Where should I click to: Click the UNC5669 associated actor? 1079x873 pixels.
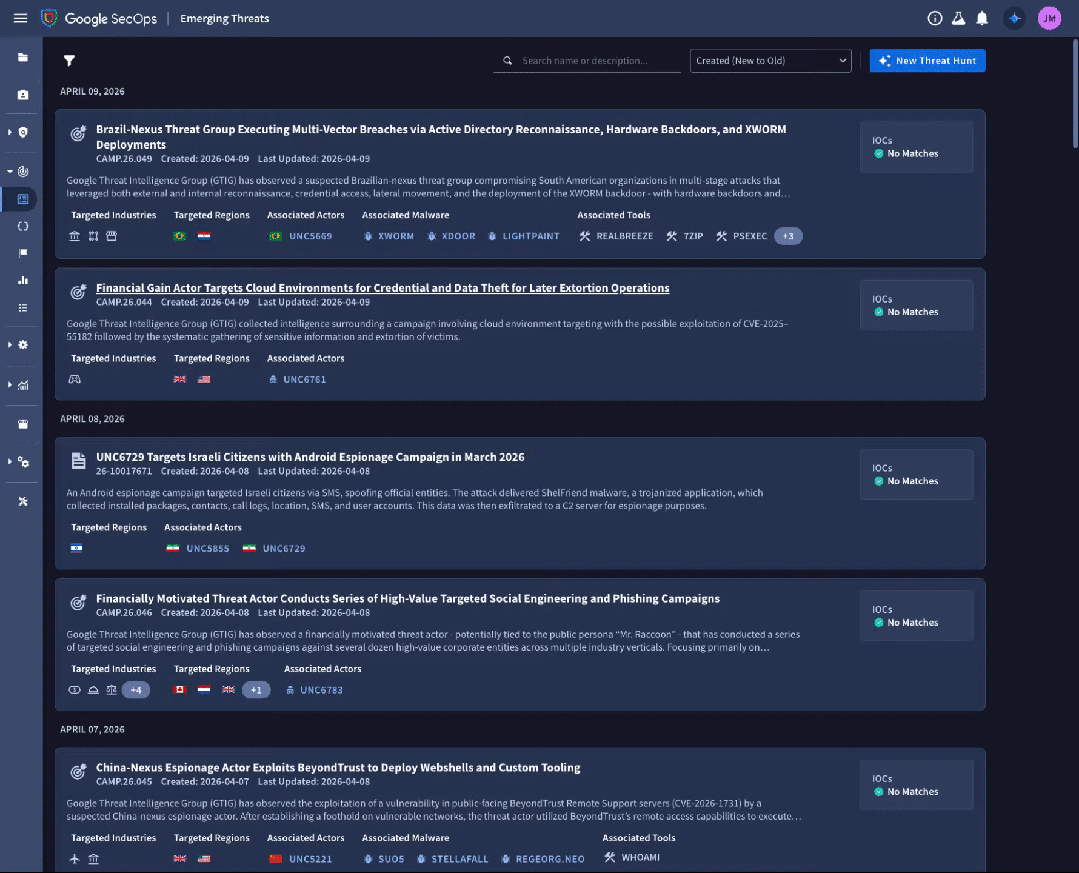[309, 236]
